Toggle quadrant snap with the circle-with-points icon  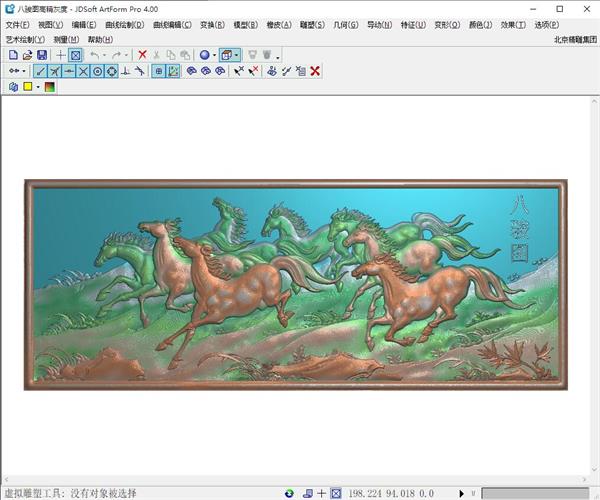pyautogui.click(x=111, y=71)
